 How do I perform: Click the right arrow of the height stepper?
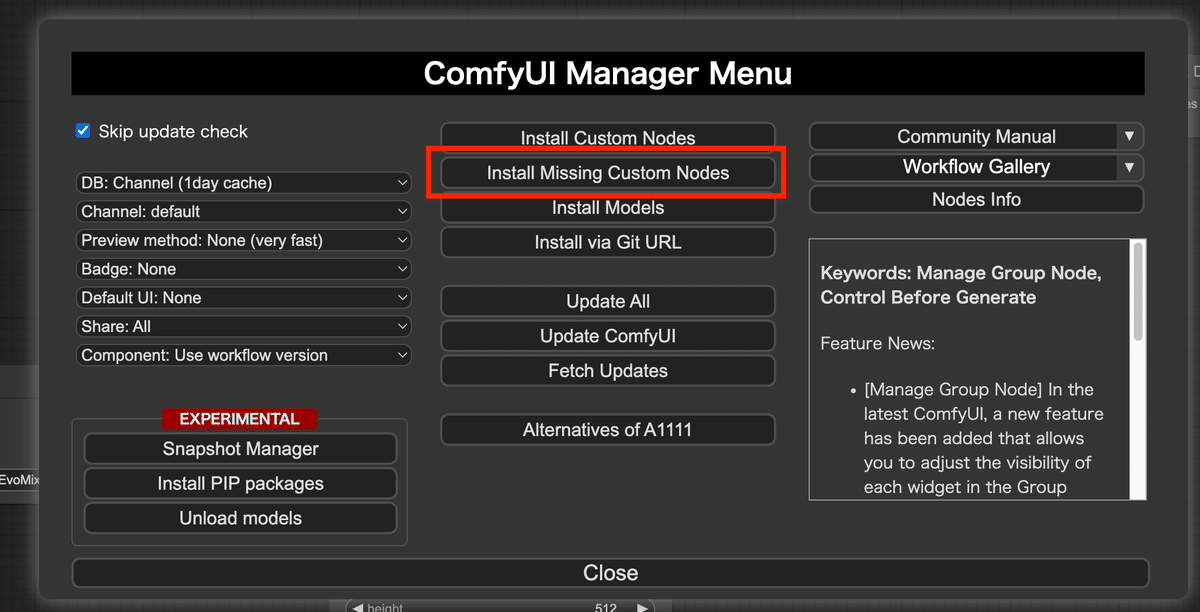coord(642,607)
